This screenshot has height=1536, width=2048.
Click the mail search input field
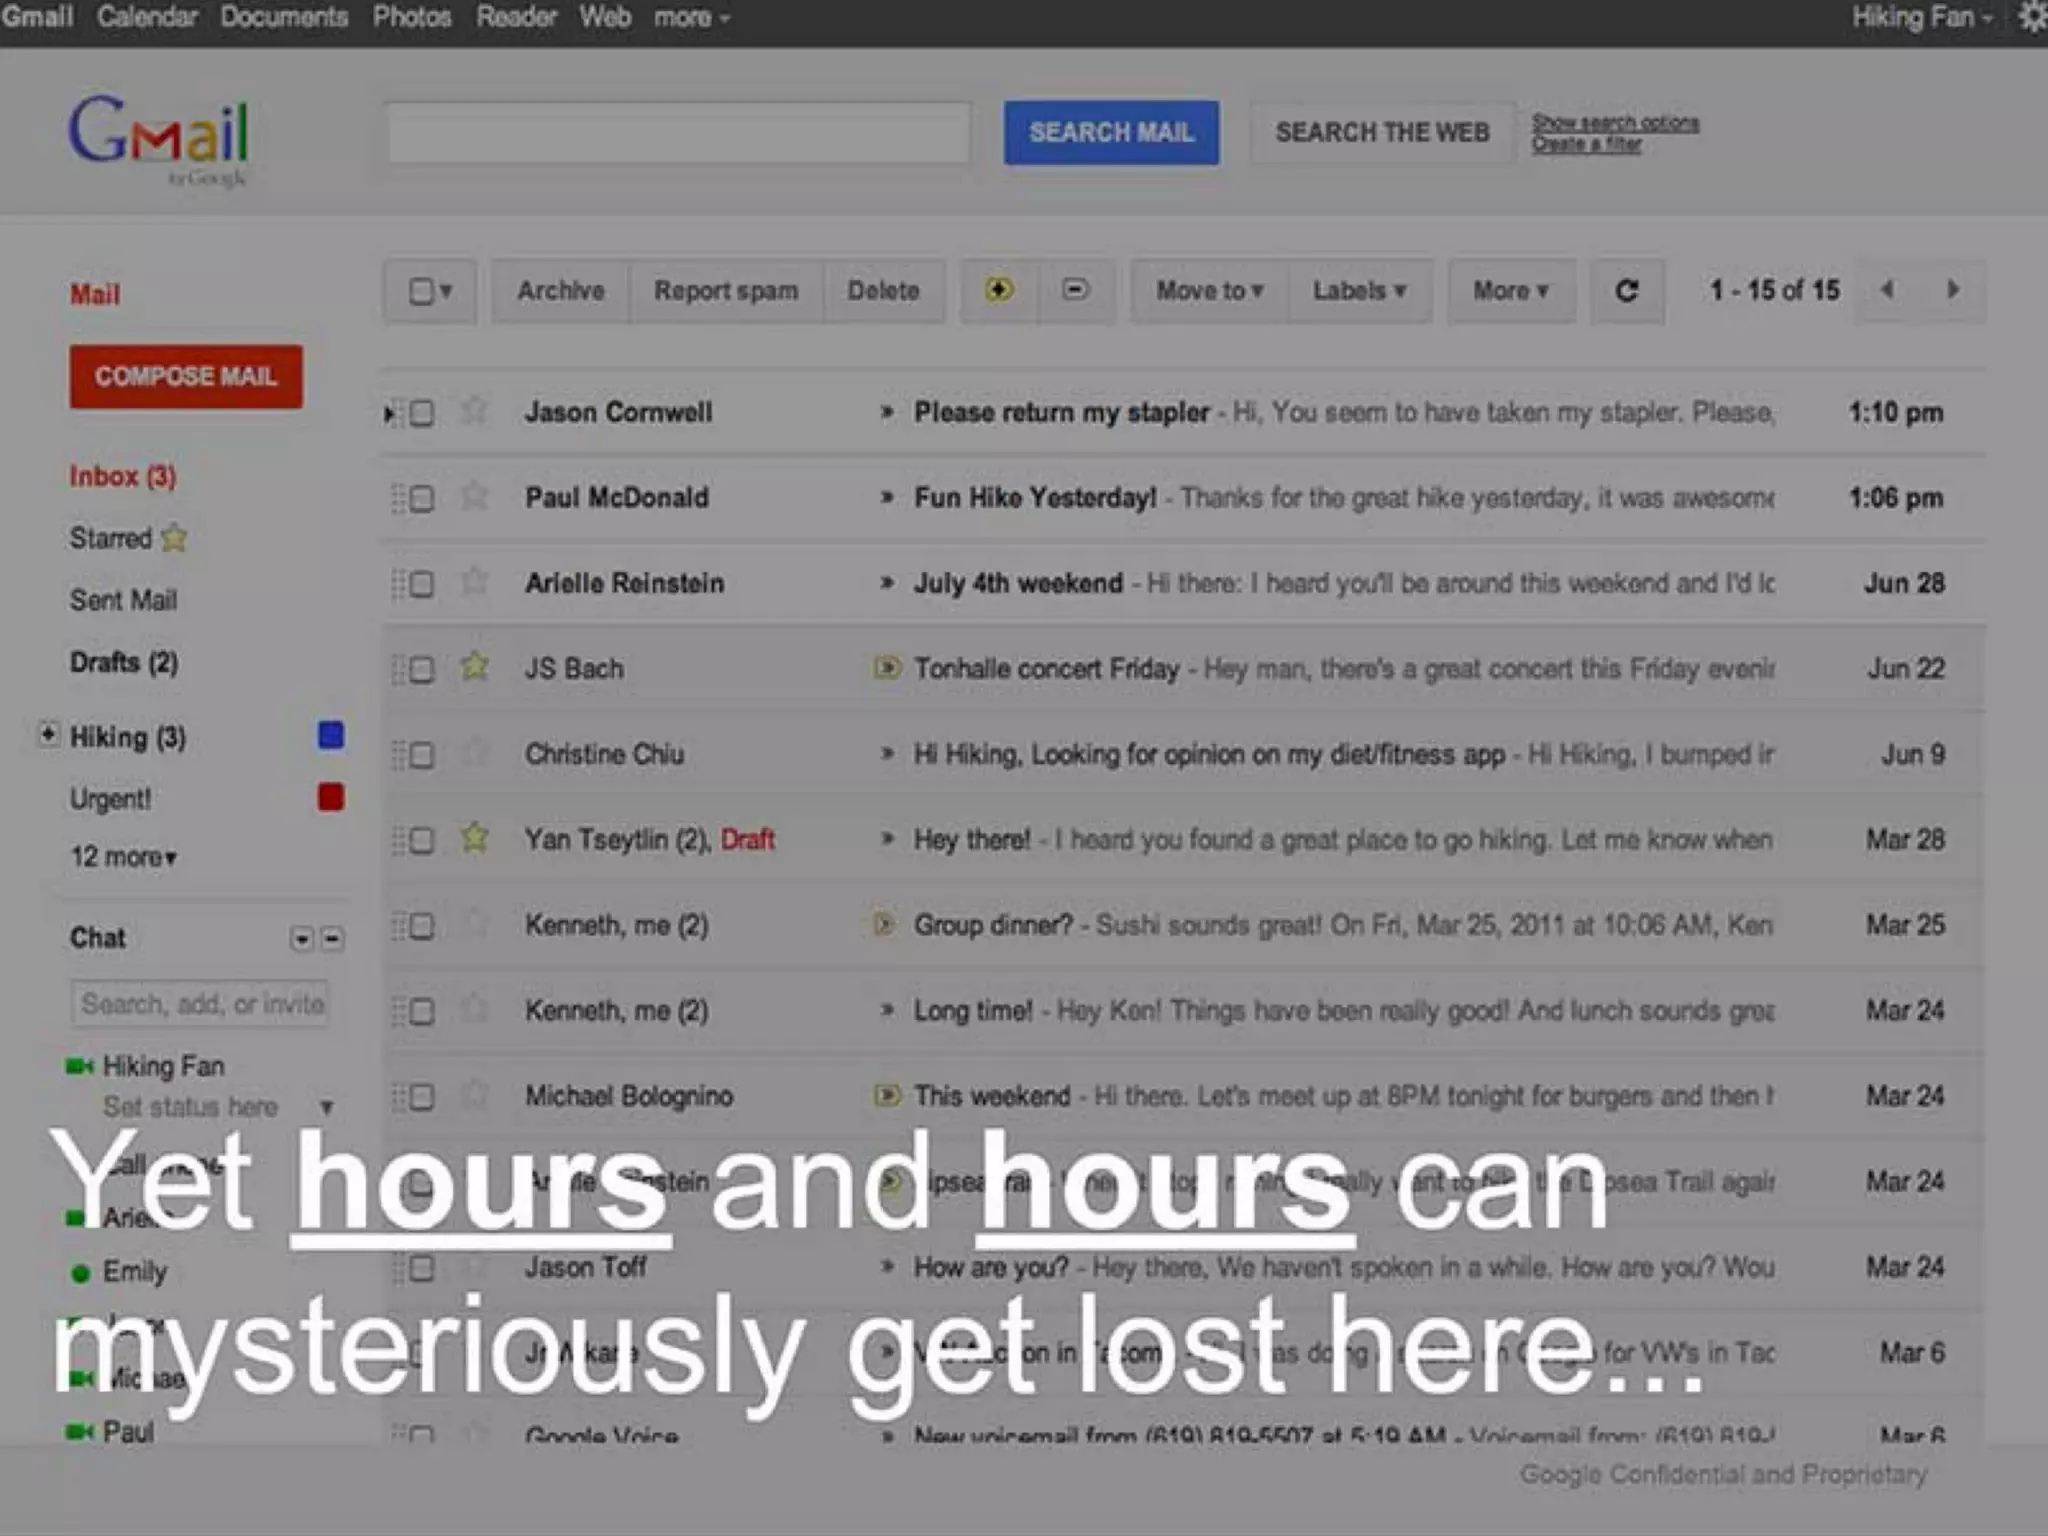[x=678, y=132]
